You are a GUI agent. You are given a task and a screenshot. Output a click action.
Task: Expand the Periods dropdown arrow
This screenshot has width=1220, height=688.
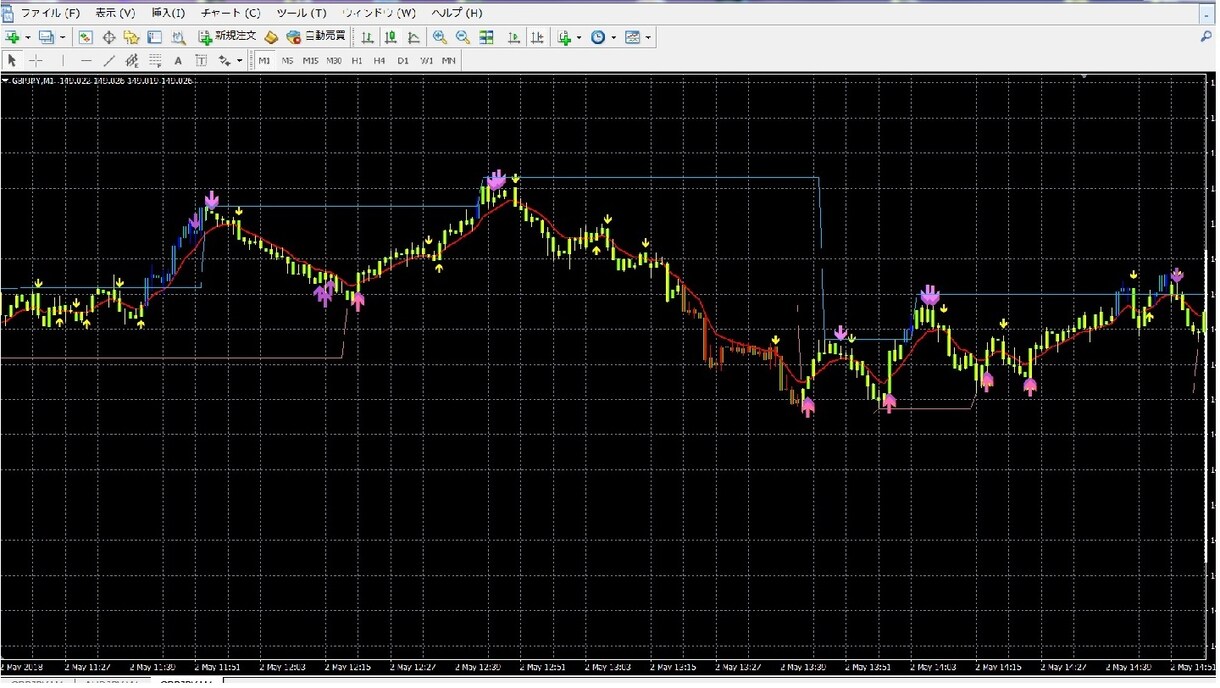pos(613,37)
